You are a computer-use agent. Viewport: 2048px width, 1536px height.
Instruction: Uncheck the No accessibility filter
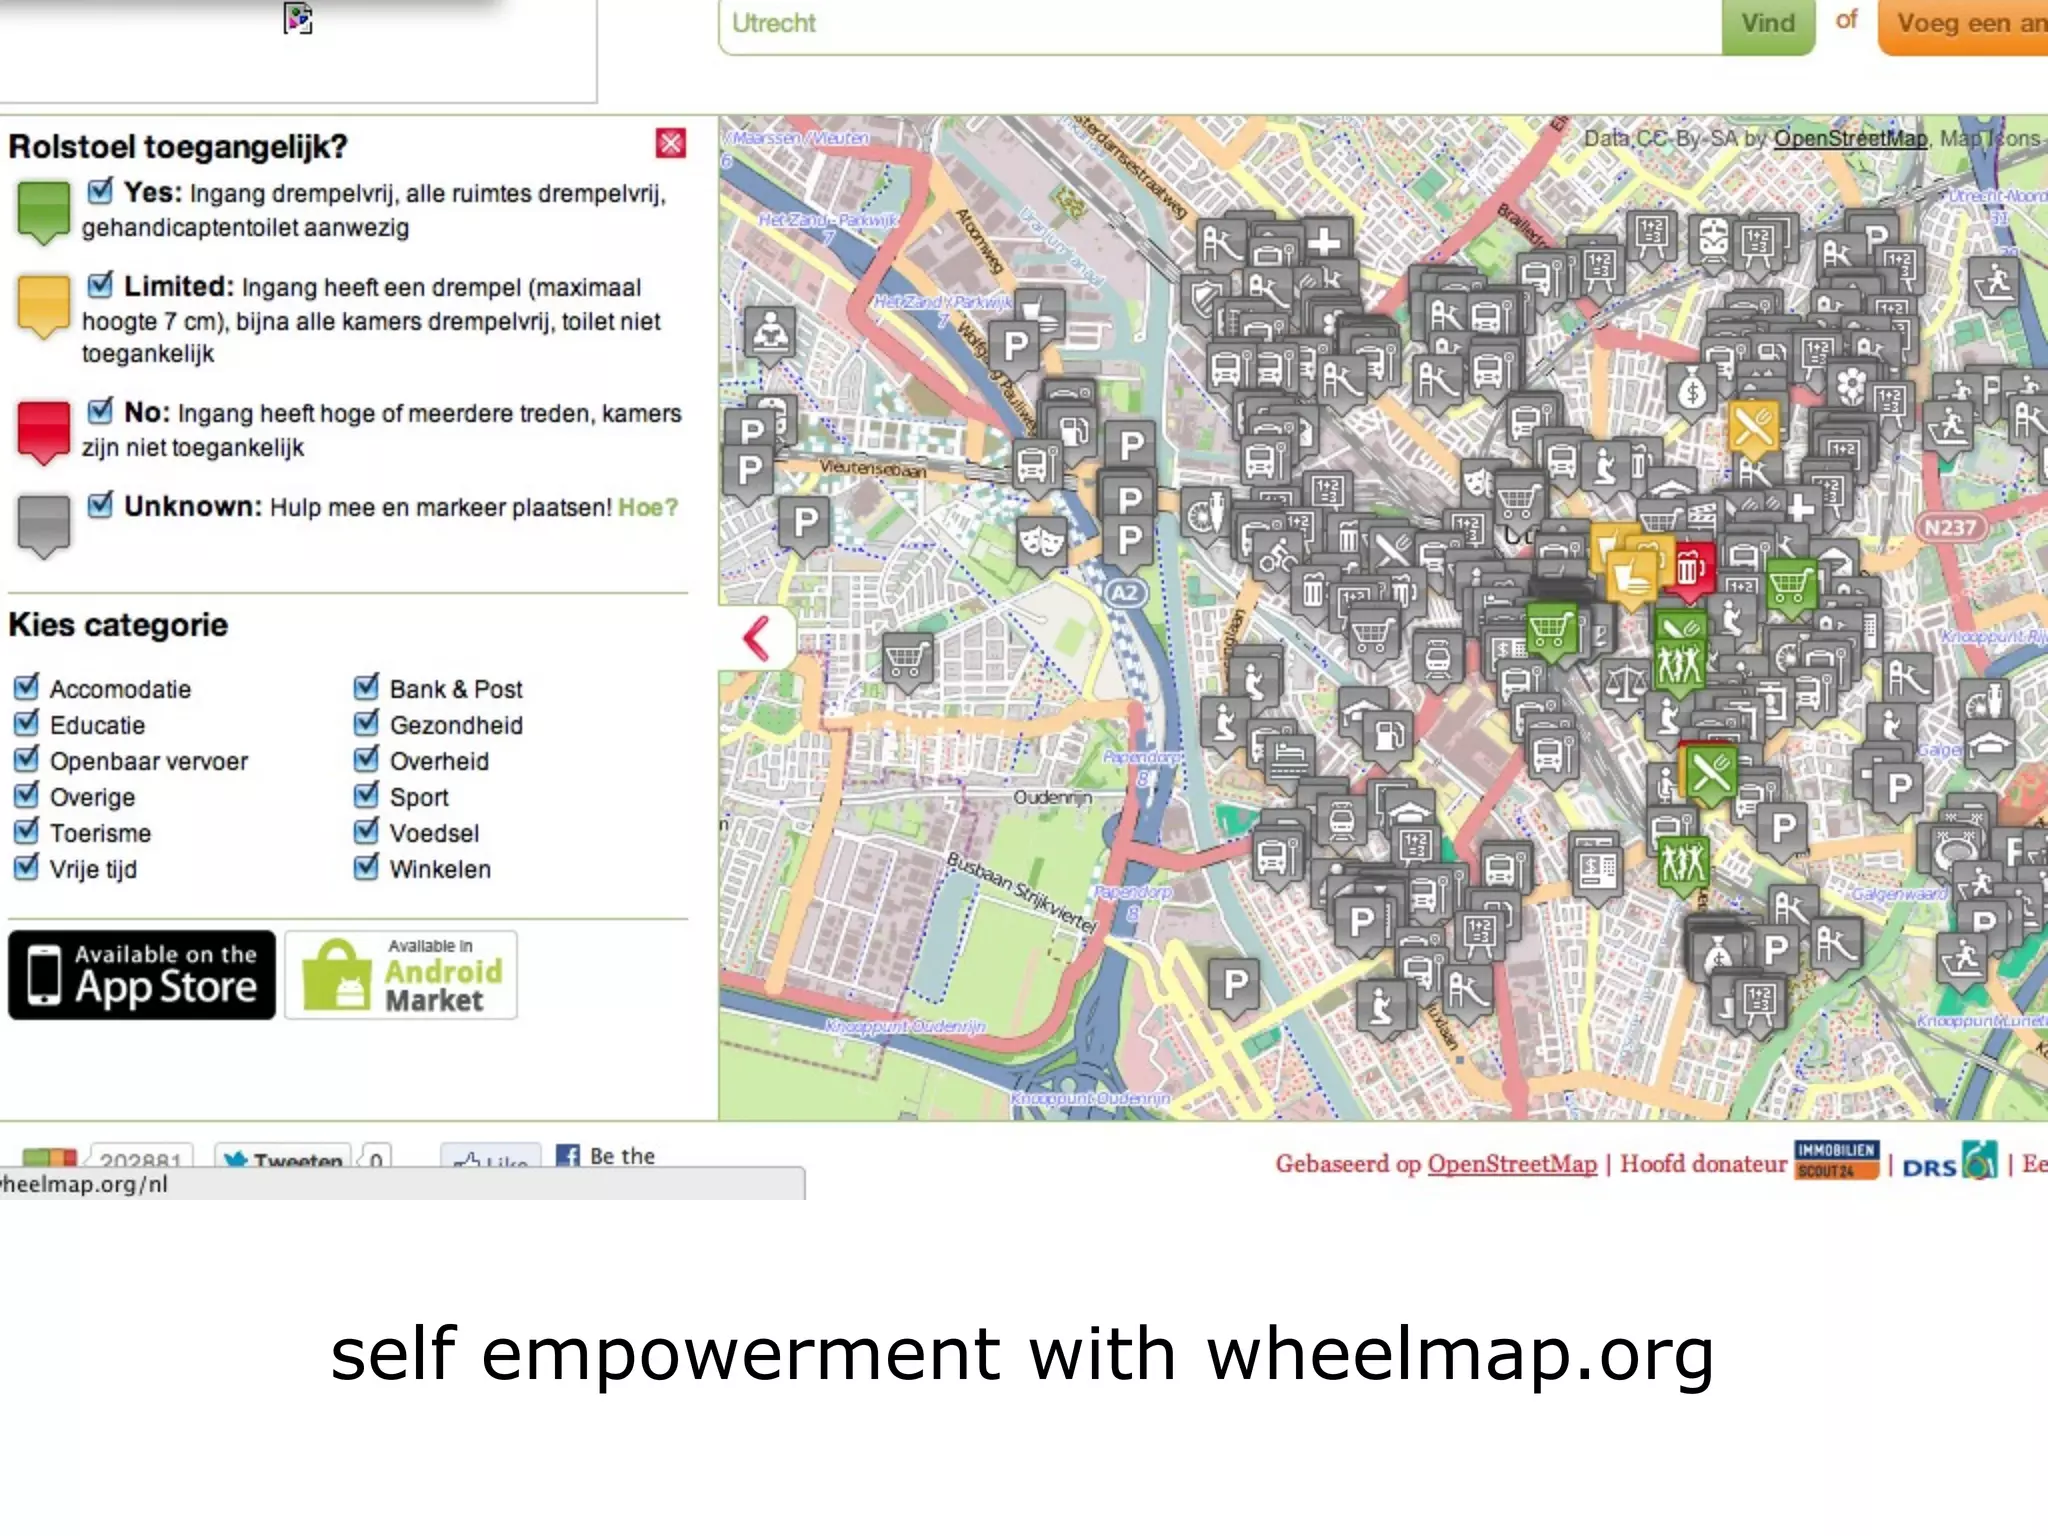pyautogui.click(x=100, y=410)
